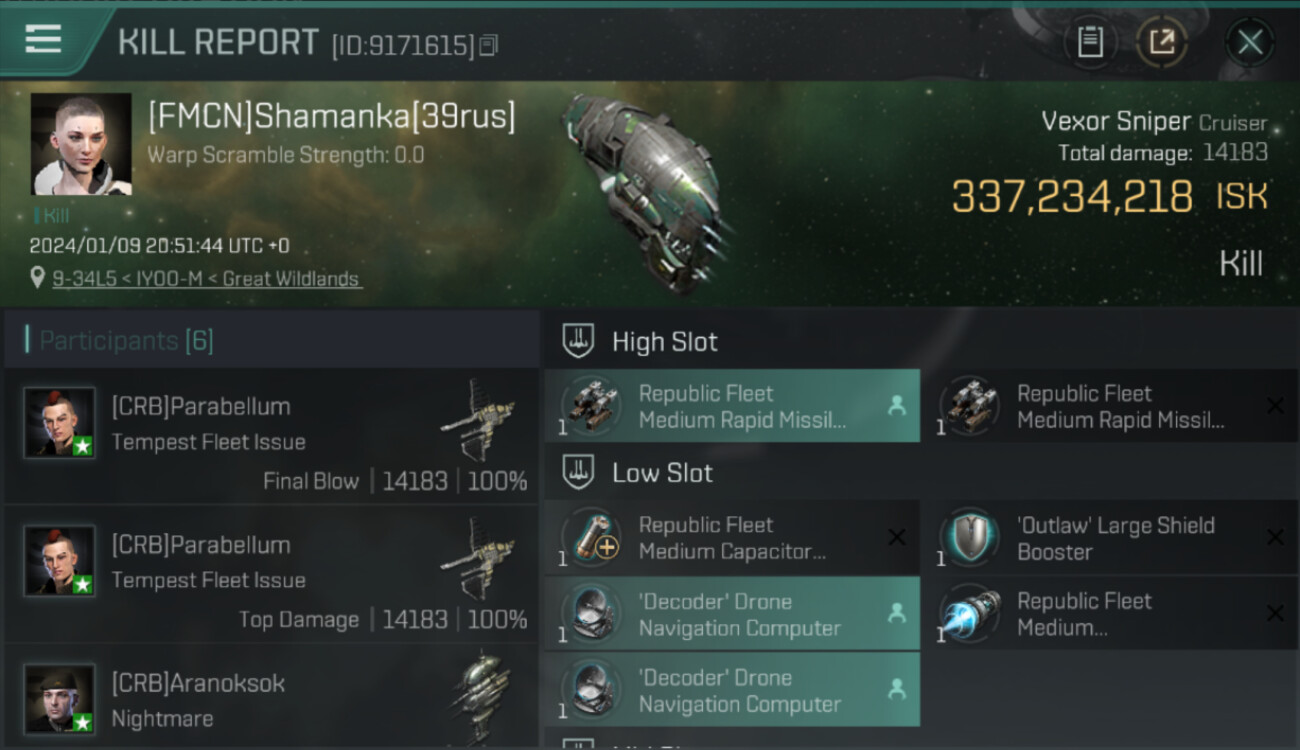The height and width of the screenshot is (750, 1300).
Task: Click X on second Rapid Missile launcher
Action: point(1275,405)
